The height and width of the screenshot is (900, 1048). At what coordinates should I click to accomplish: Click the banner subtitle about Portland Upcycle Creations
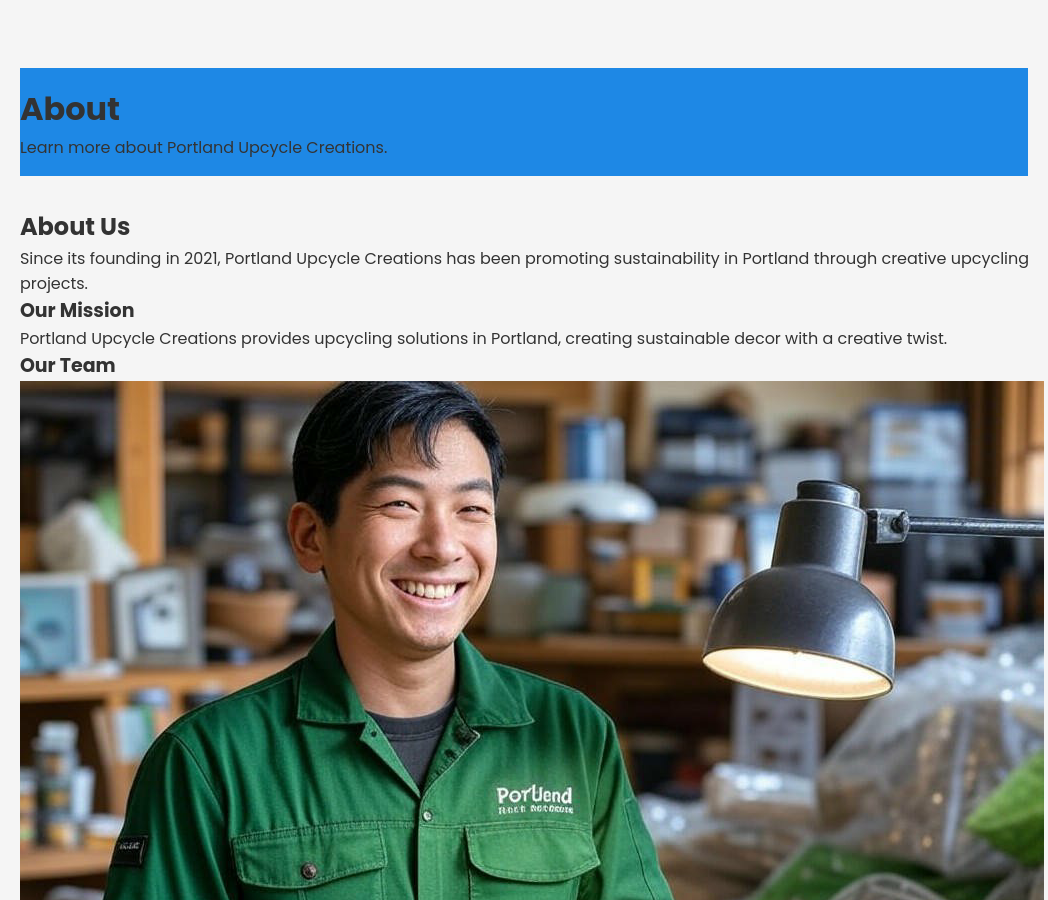click(x=203, y=148)
